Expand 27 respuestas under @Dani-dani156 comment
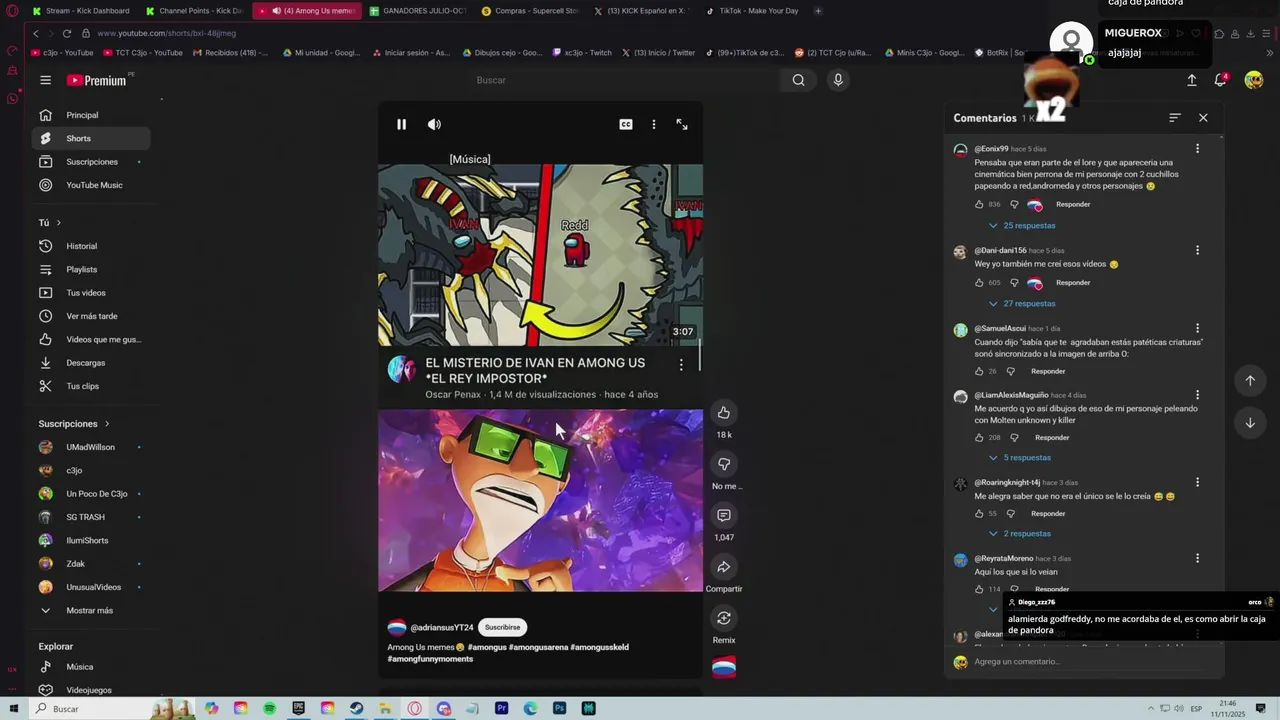1280x720 pixels. tap(1022, 303)
